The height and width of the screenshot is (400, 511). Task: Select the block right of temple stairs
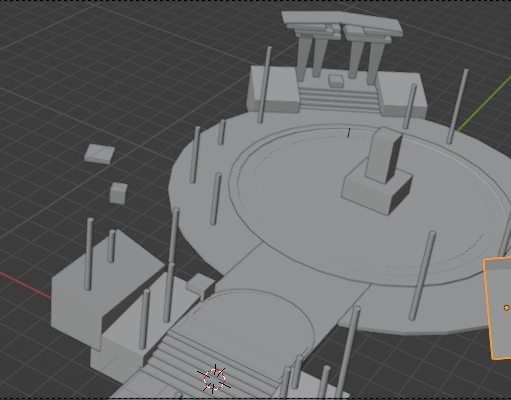[x=402, y=95]
